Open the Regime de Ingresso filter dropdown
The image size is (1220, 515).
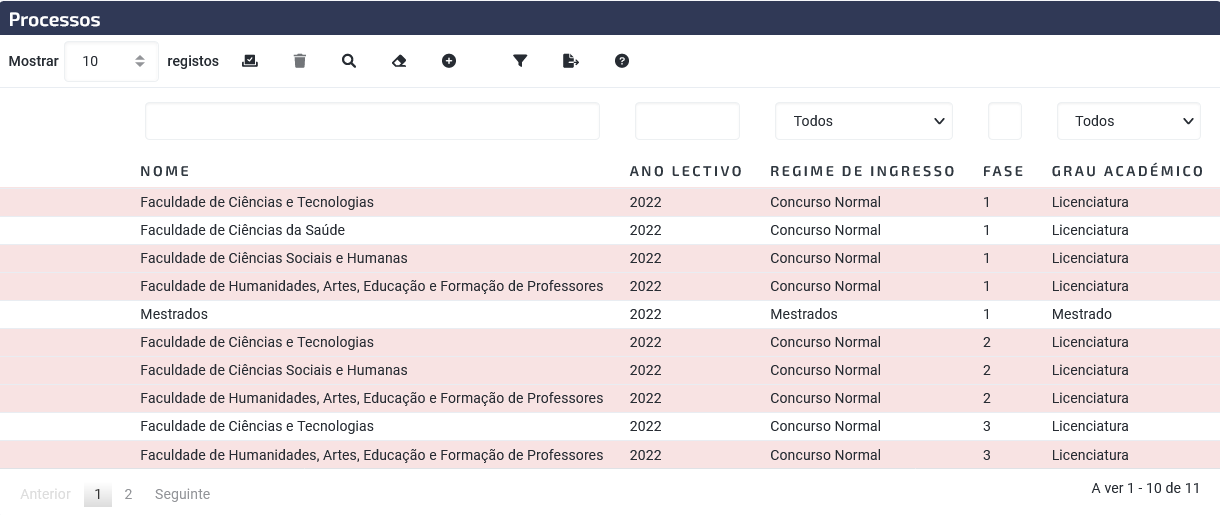tap(864, 121)
